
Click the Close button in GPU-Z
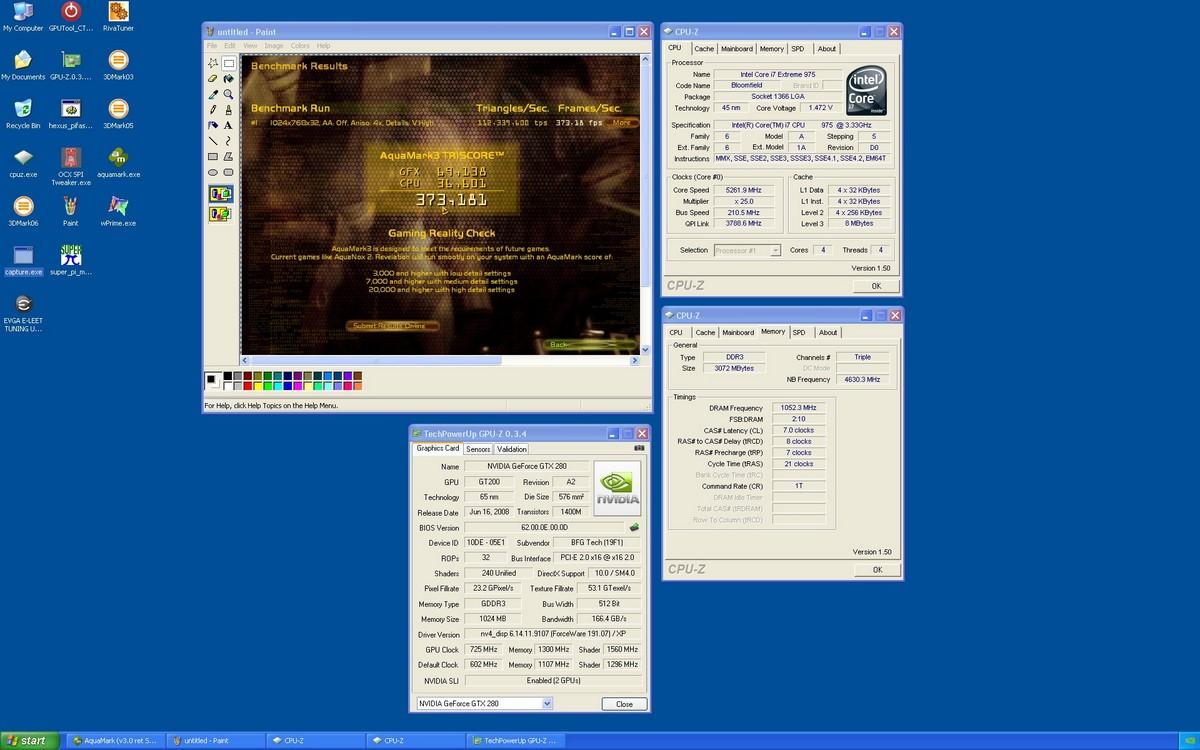[x=624, y=704]
